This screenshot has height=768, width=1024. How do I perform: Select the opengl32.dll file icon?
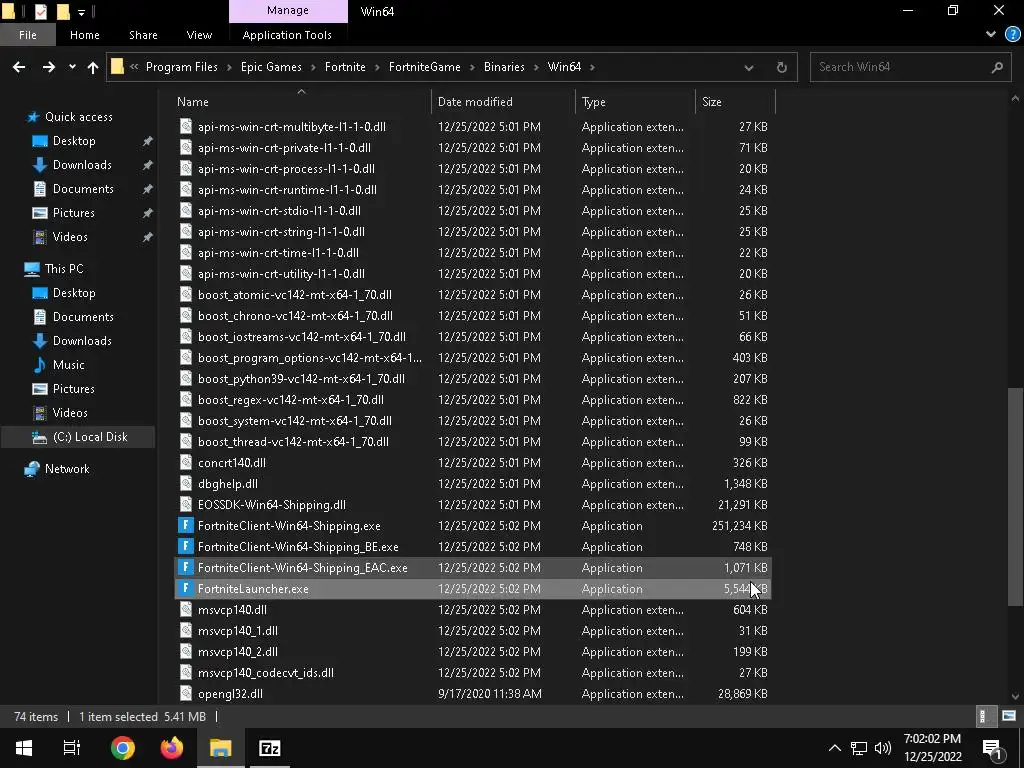point(185,694)
